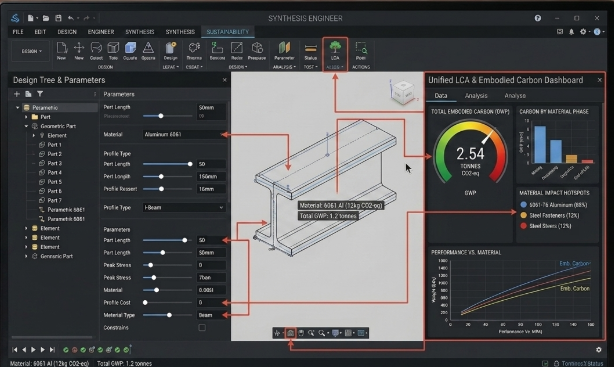Screen dimensions: 614x367
Task: Close the Unified LCA dashboard panel
Action: click(600, 80)
